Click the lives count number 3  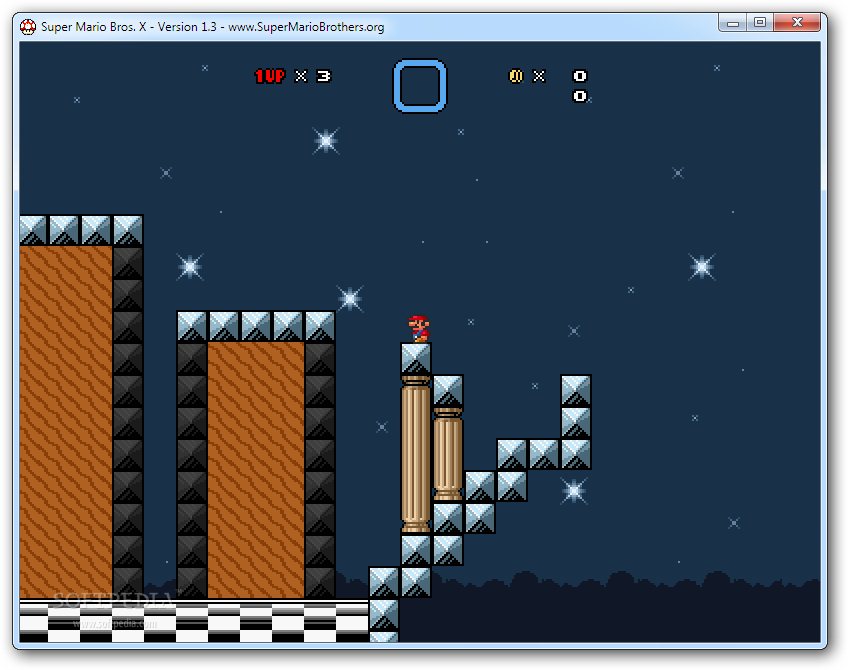tap(323, 76)
